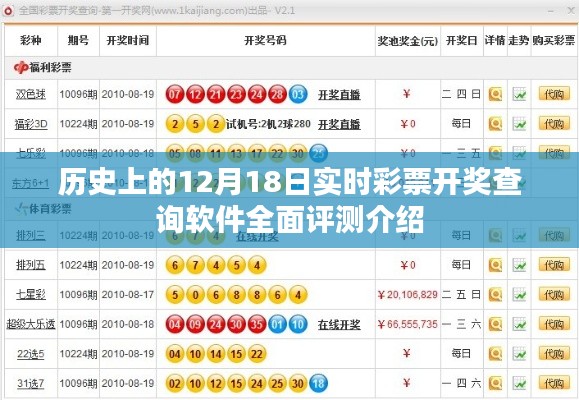Click the 奖池奖金(元) column header
Image resolution: width=579 pixels, height=400 pixels.
point(408,41)
